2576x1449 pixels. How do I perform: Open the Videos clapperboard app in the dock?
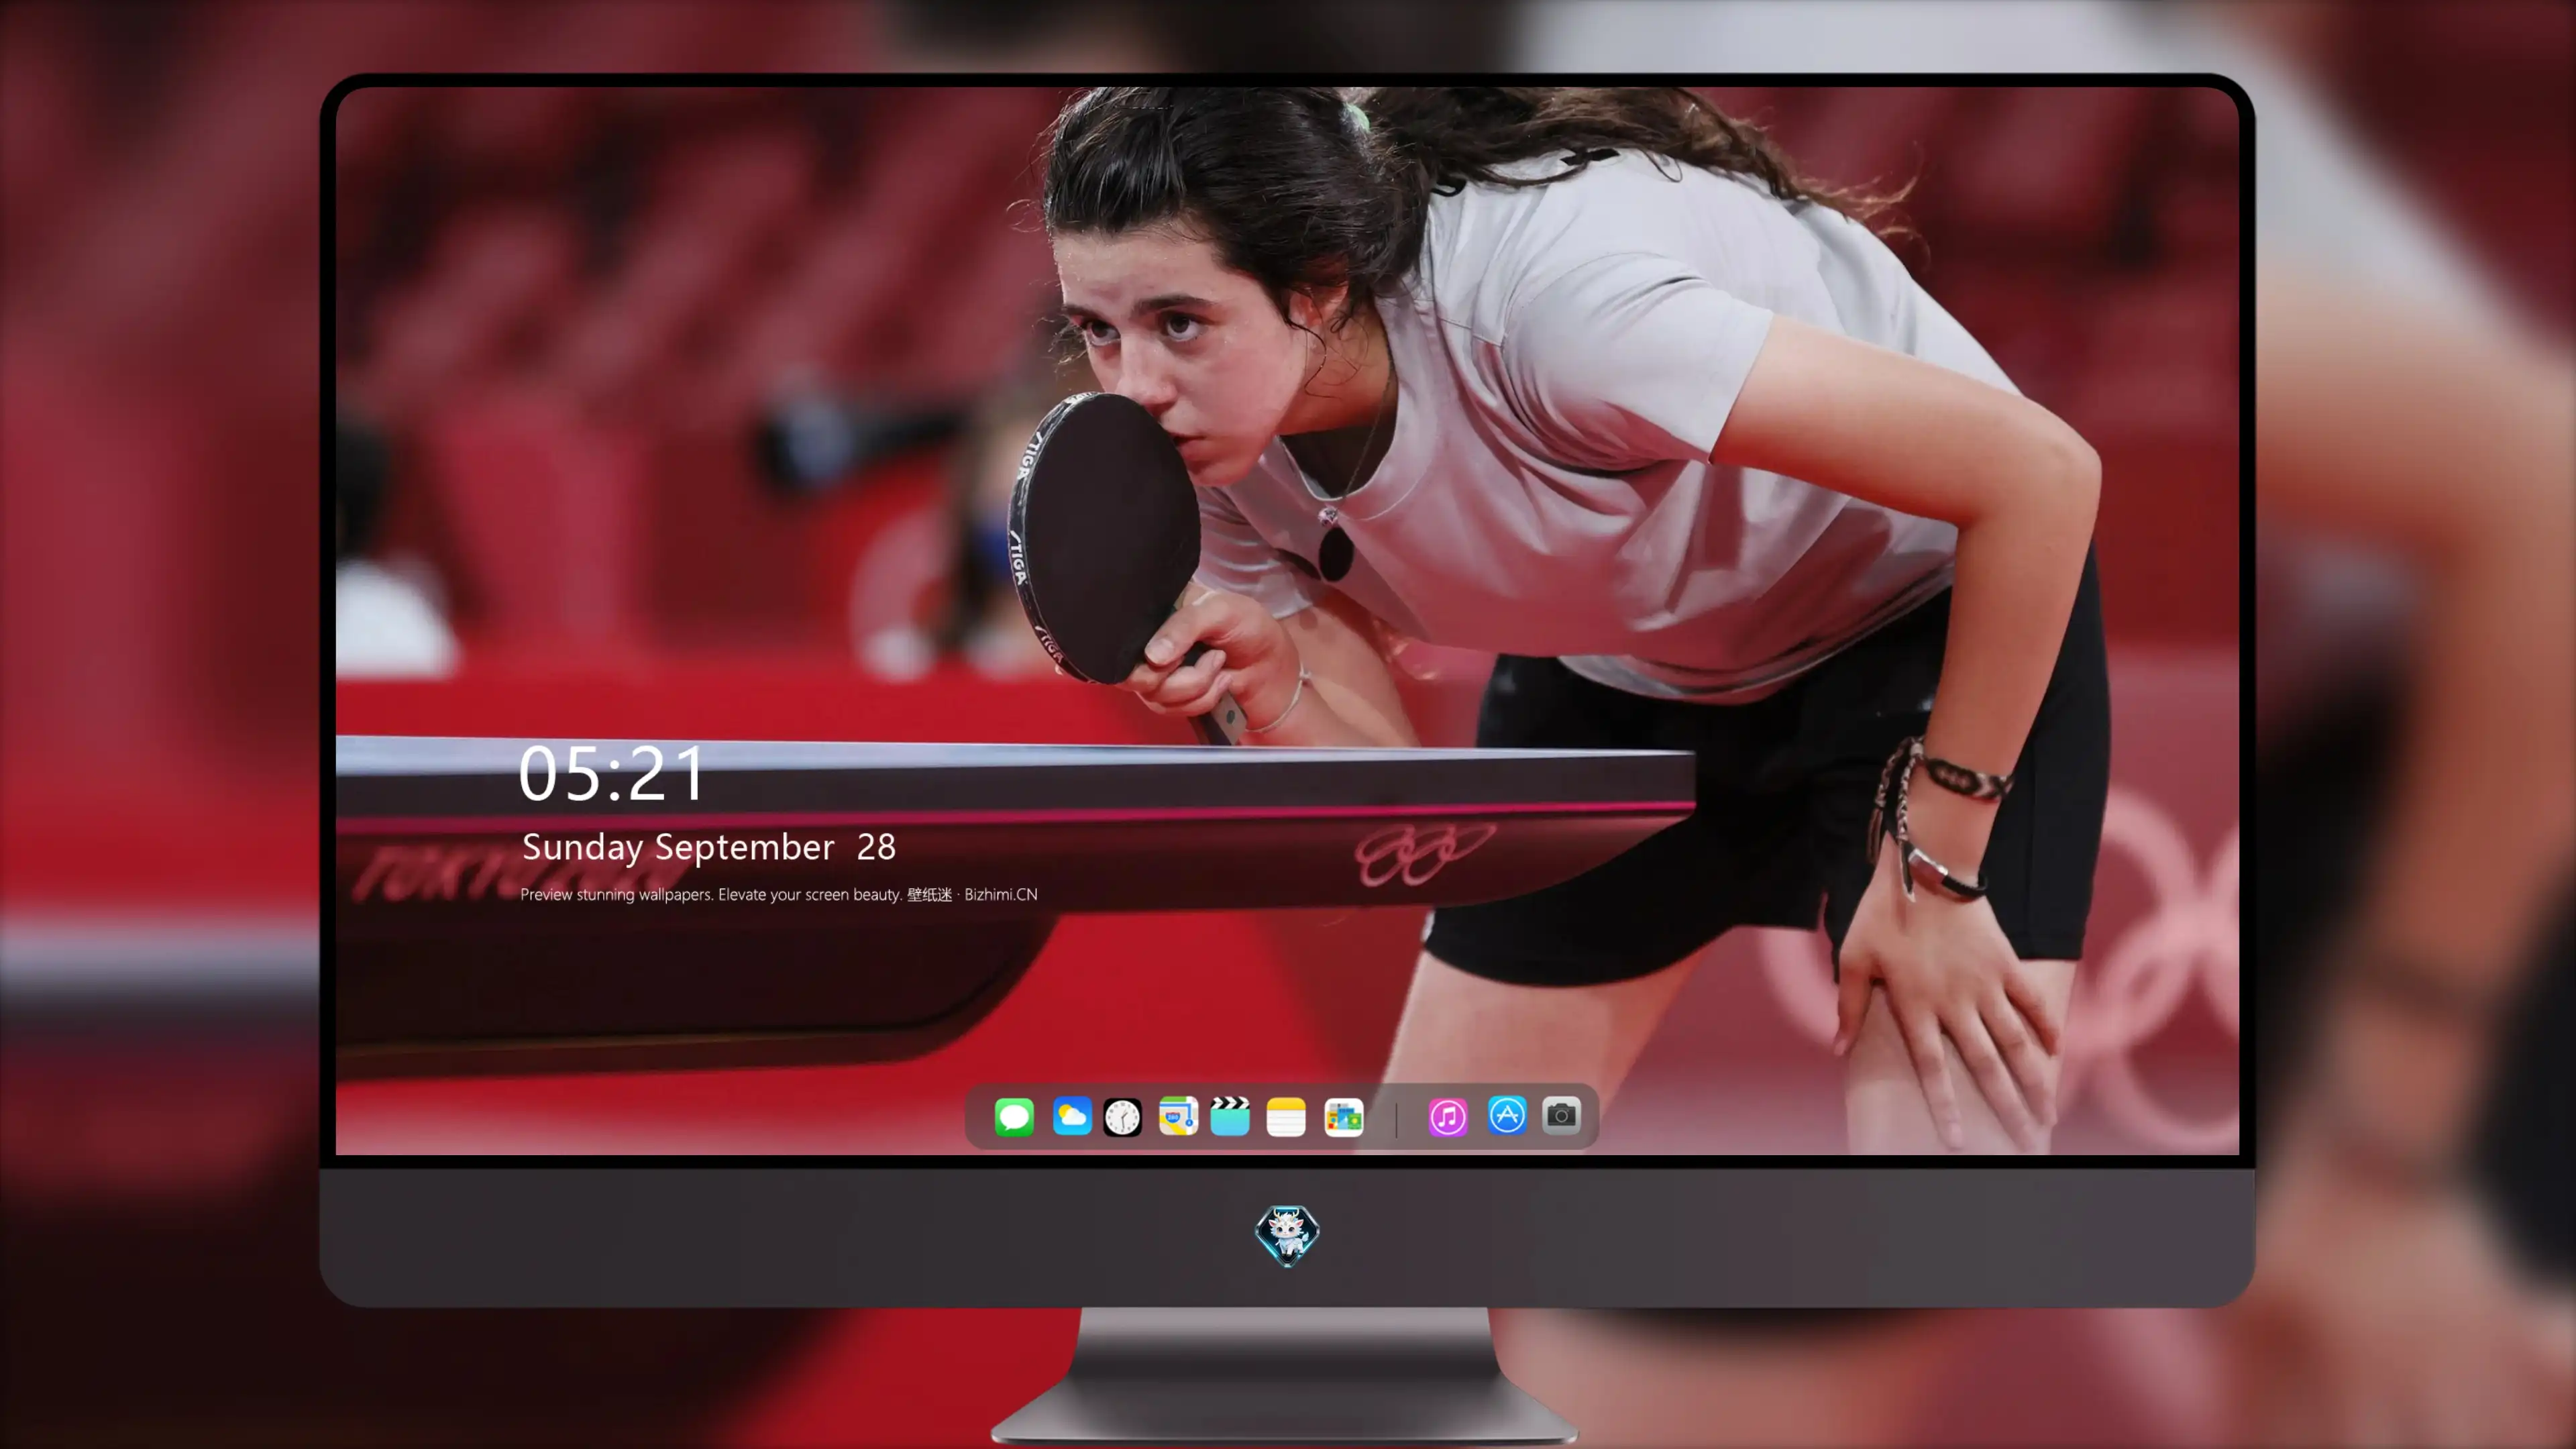pyautogui.click(x=1230, y=1116)
